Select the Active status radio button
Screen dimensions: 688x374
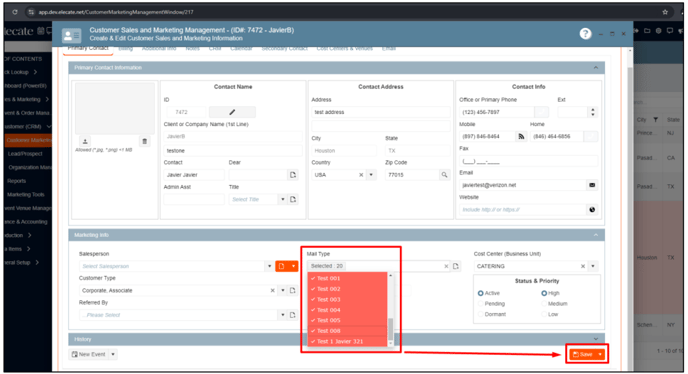point(480,293)
